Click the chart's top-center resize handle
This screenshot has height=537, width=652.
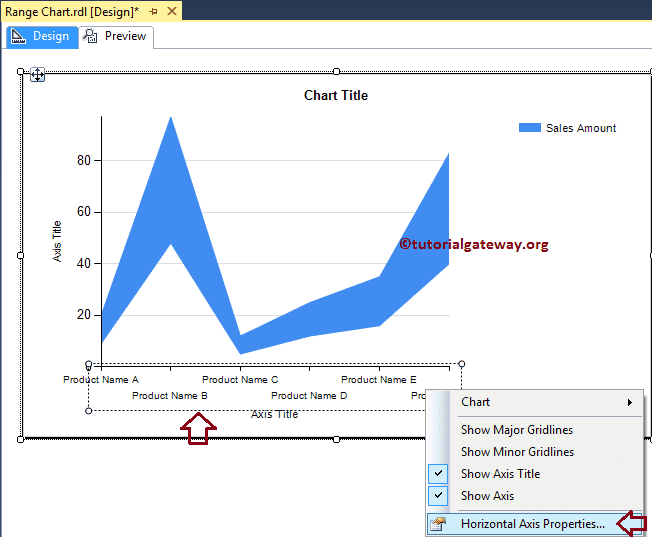coord(336,72)
